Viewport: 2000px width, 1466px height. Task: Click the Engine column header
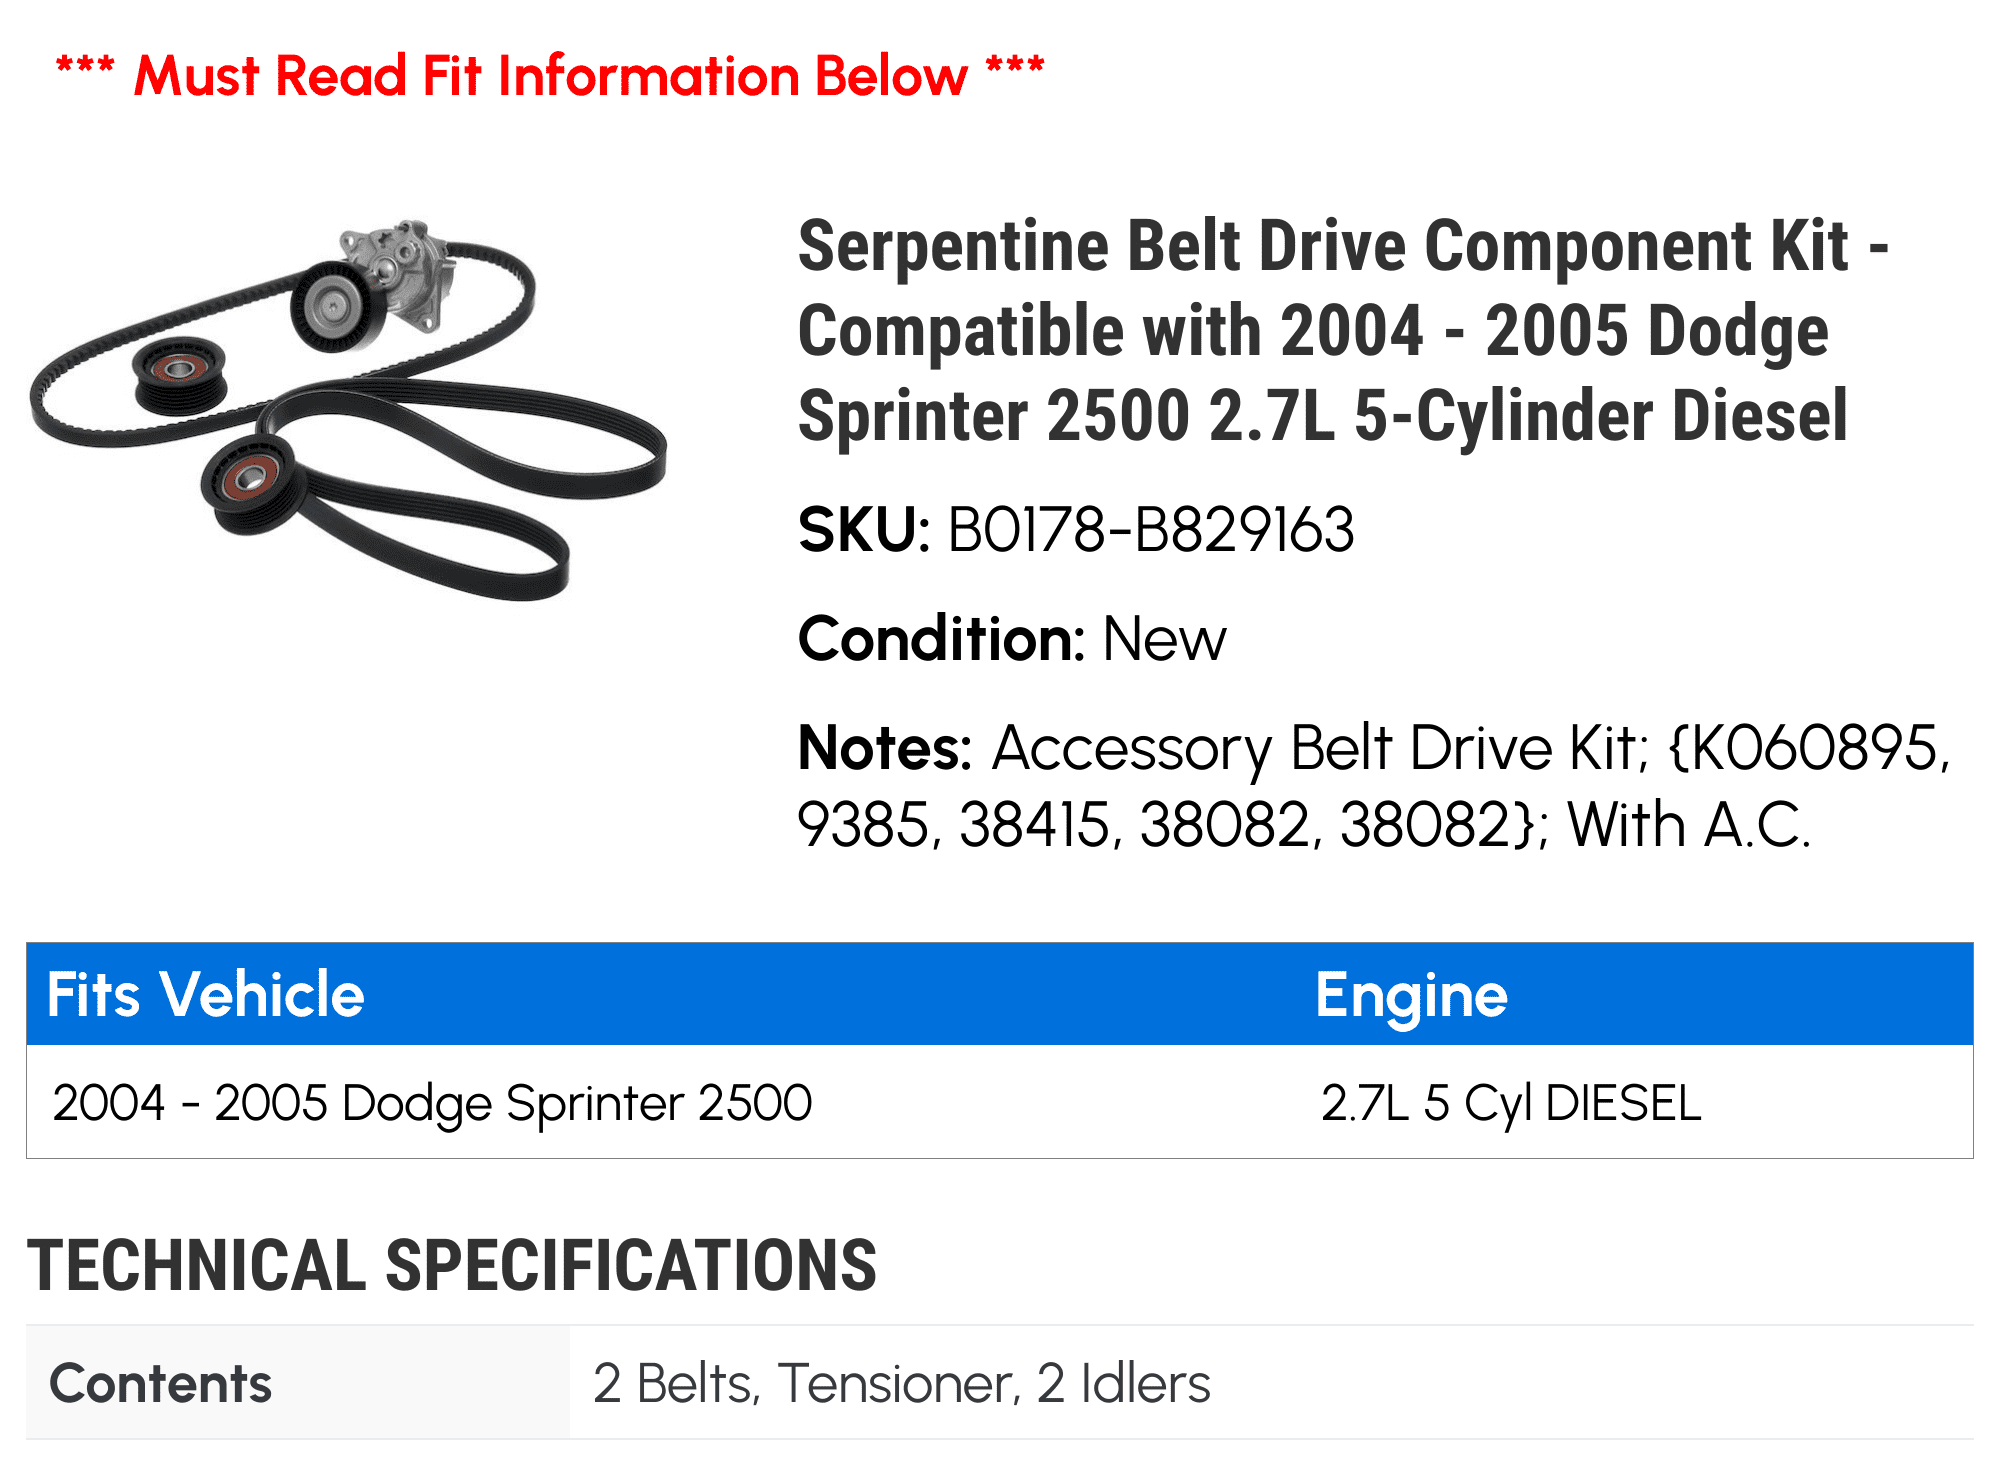(x=1411, y=995)
